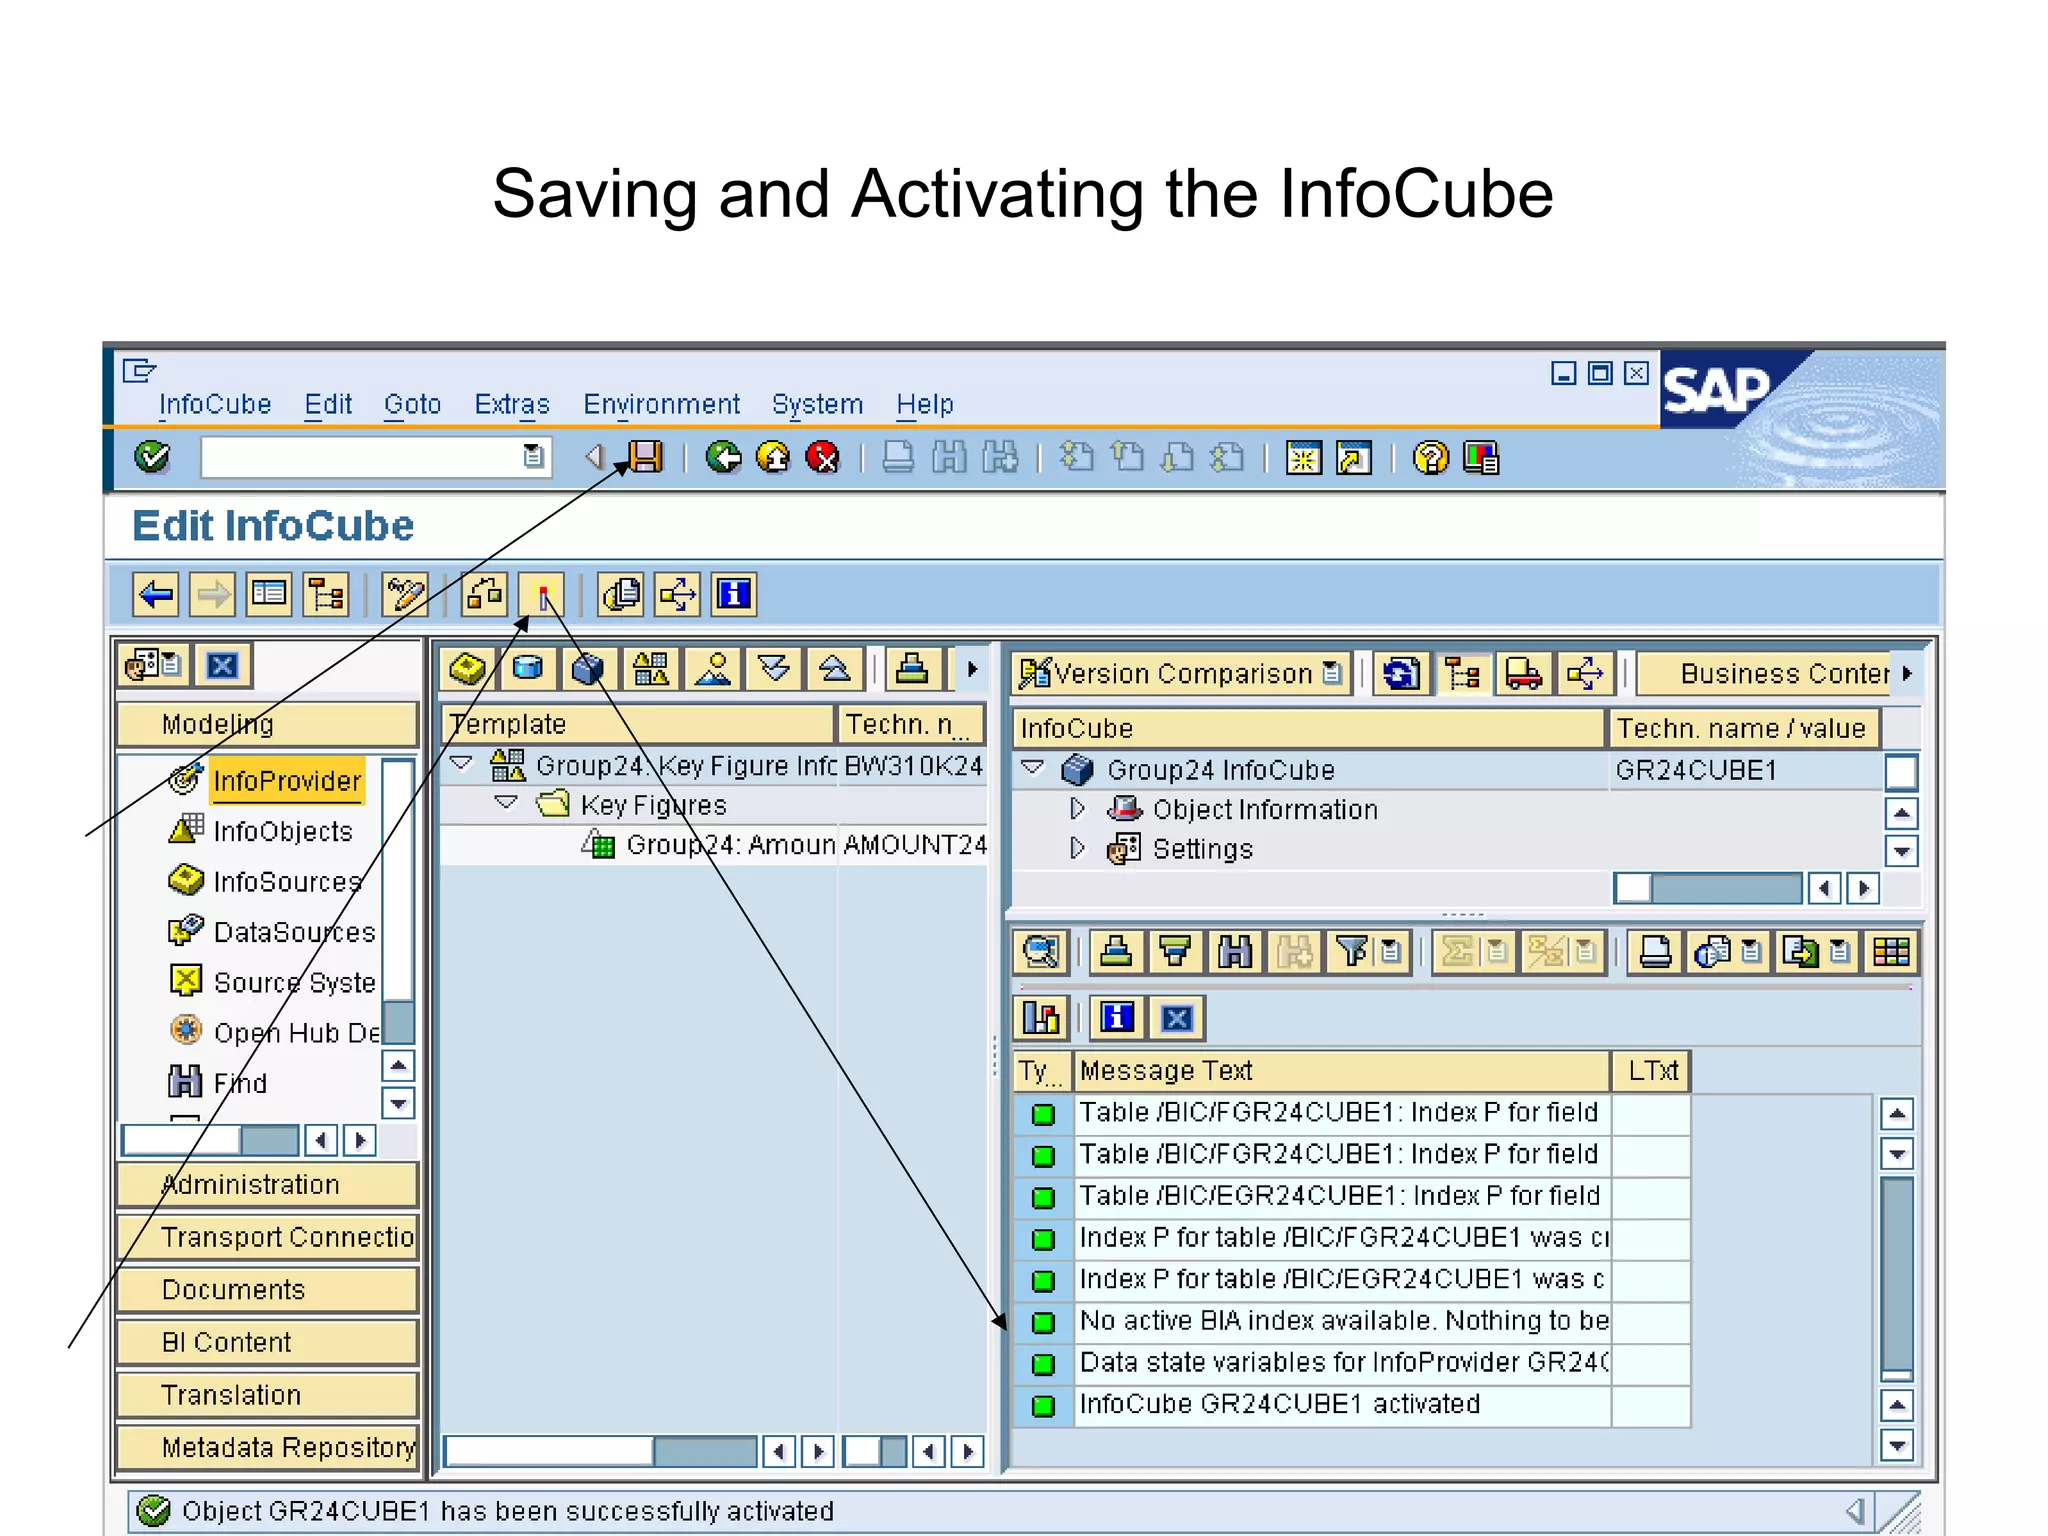This screenshot has width=2048, height=1536.
Task: Open the Edit menu
Action: [x=328, y=404]
